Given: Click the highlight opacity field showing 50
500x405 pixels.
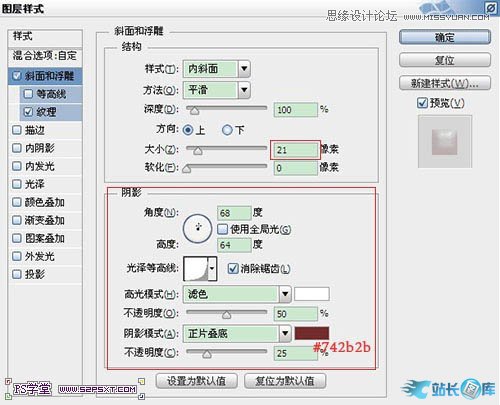Looking at the screenshot, I should 296,314.
